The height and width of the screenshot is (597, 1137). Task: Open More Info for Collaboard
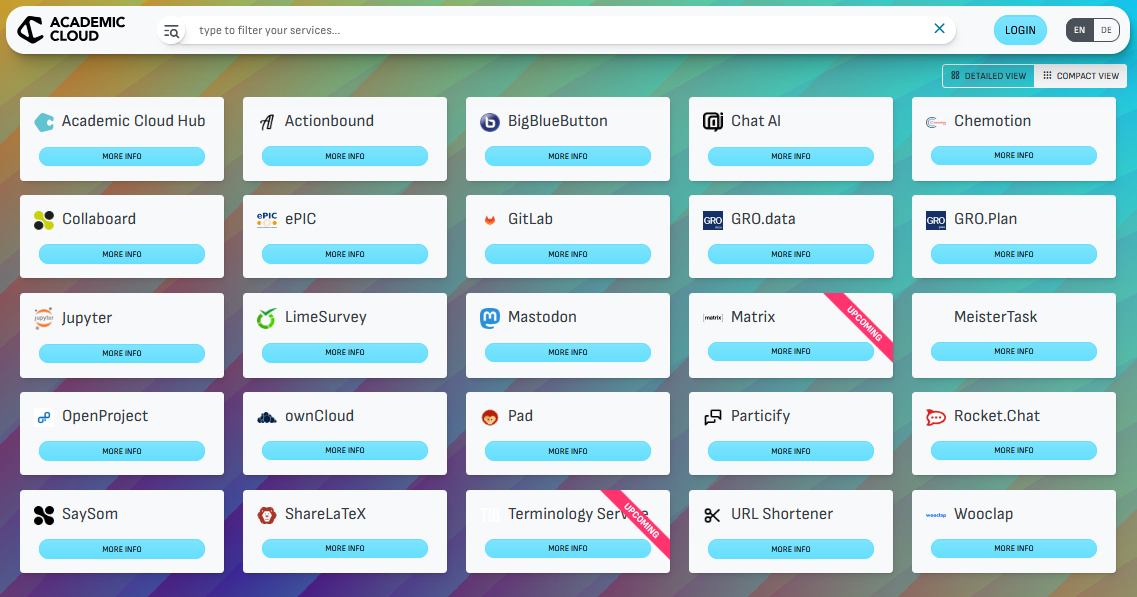click(x=122, y=254)
